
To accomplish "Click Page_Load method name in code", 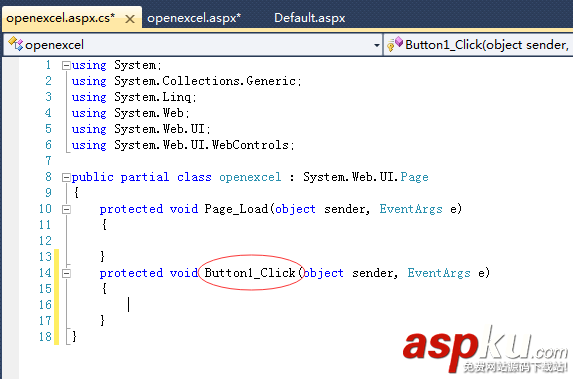I will [236, 209].
